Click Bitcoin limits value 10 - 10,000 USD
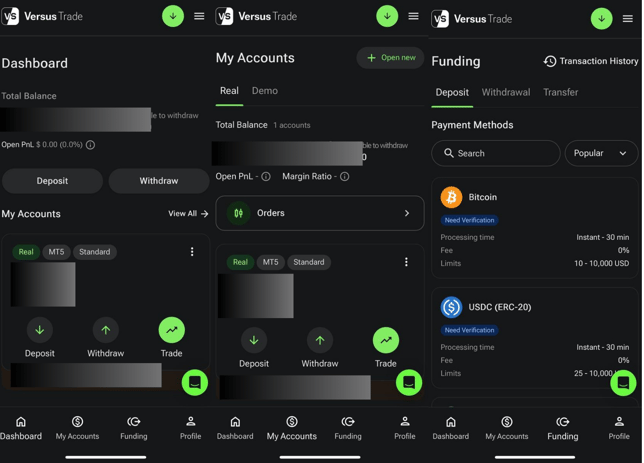Image resolution: width=644 pixels, height=463 pixels. click(601, 263)
